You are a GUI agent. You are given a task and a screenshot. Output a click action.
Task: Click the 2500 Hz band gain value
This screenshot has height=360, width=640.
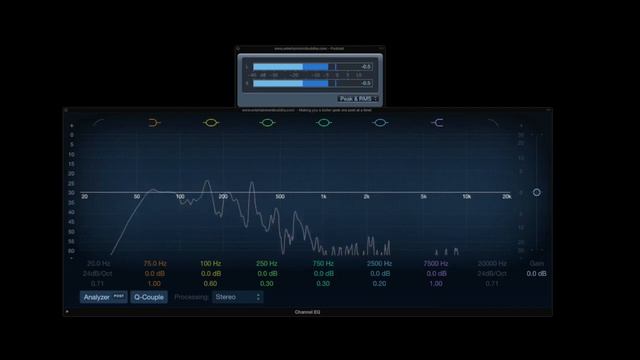[380, 273]
